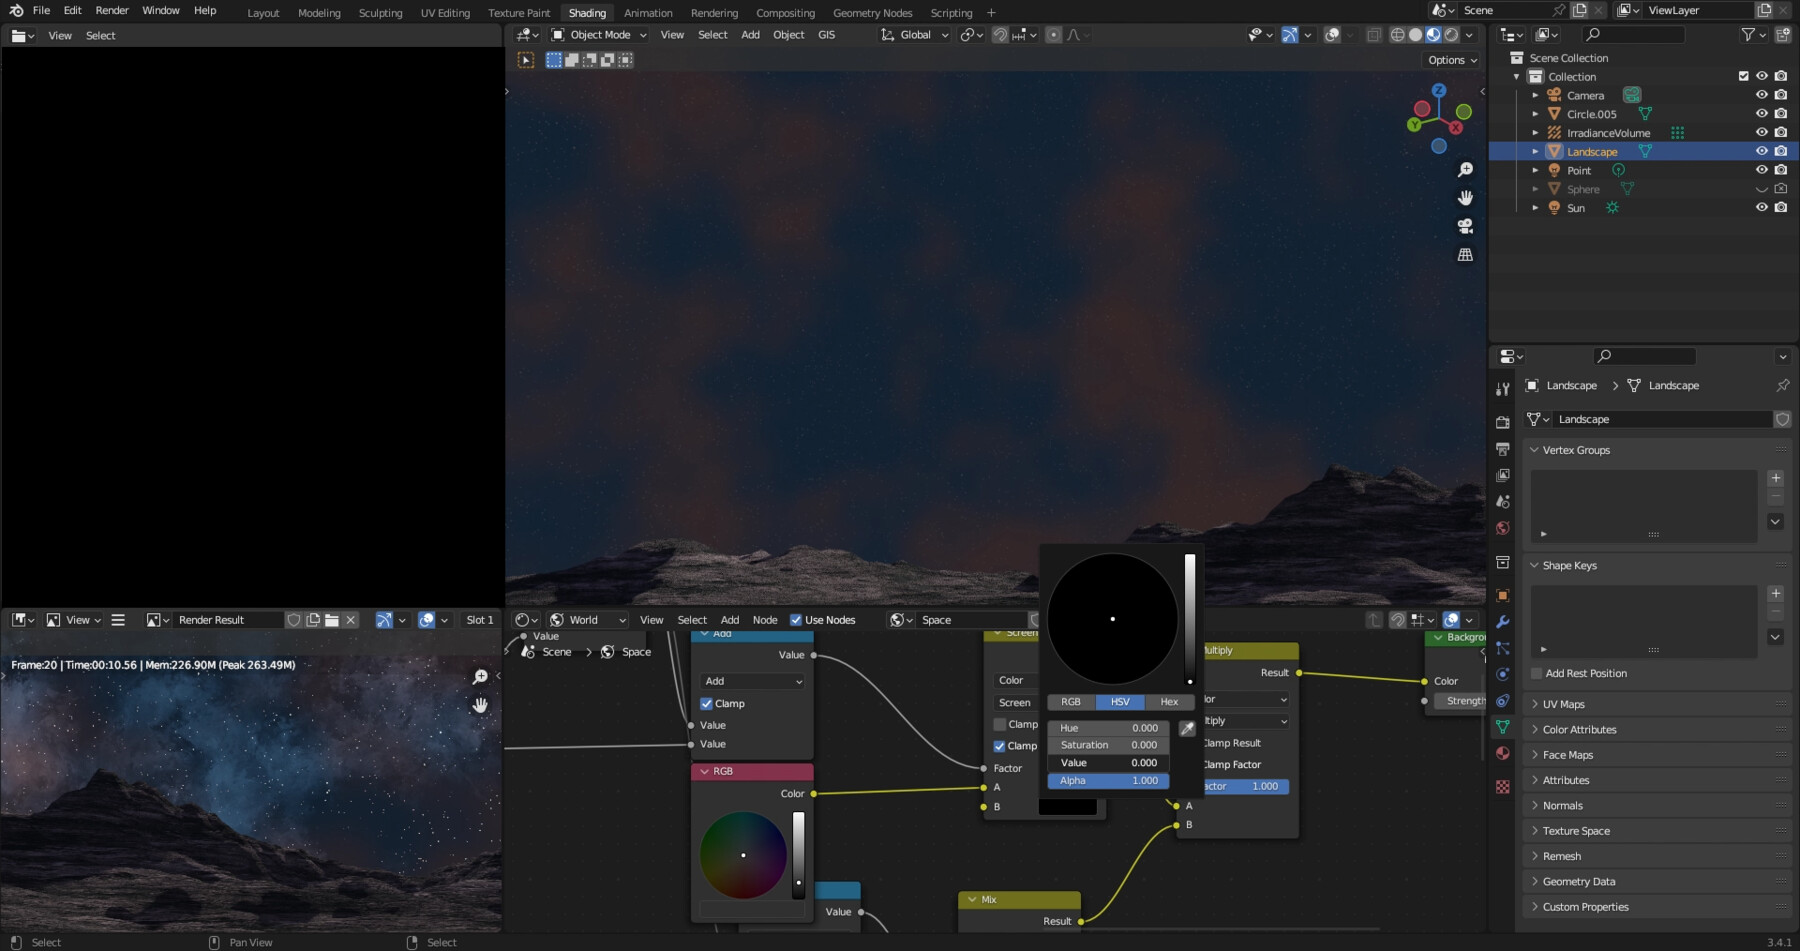Open the Physics properties tab icon
1800x951 pixels.
(x=1502, y=674)
